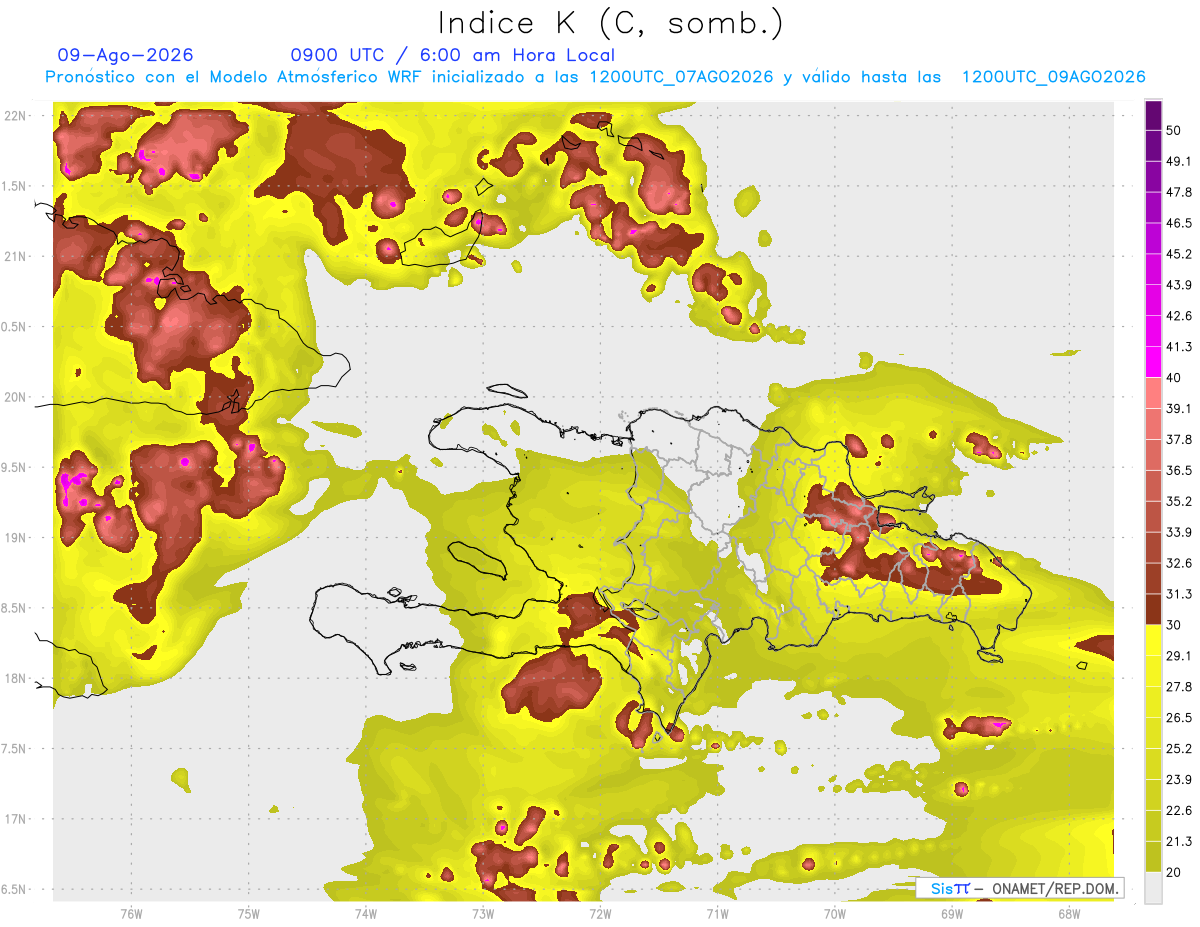Click the "47.8" value on the color scale
The height and width of the screenshot is (927, 1200).
click(1179, 192)
